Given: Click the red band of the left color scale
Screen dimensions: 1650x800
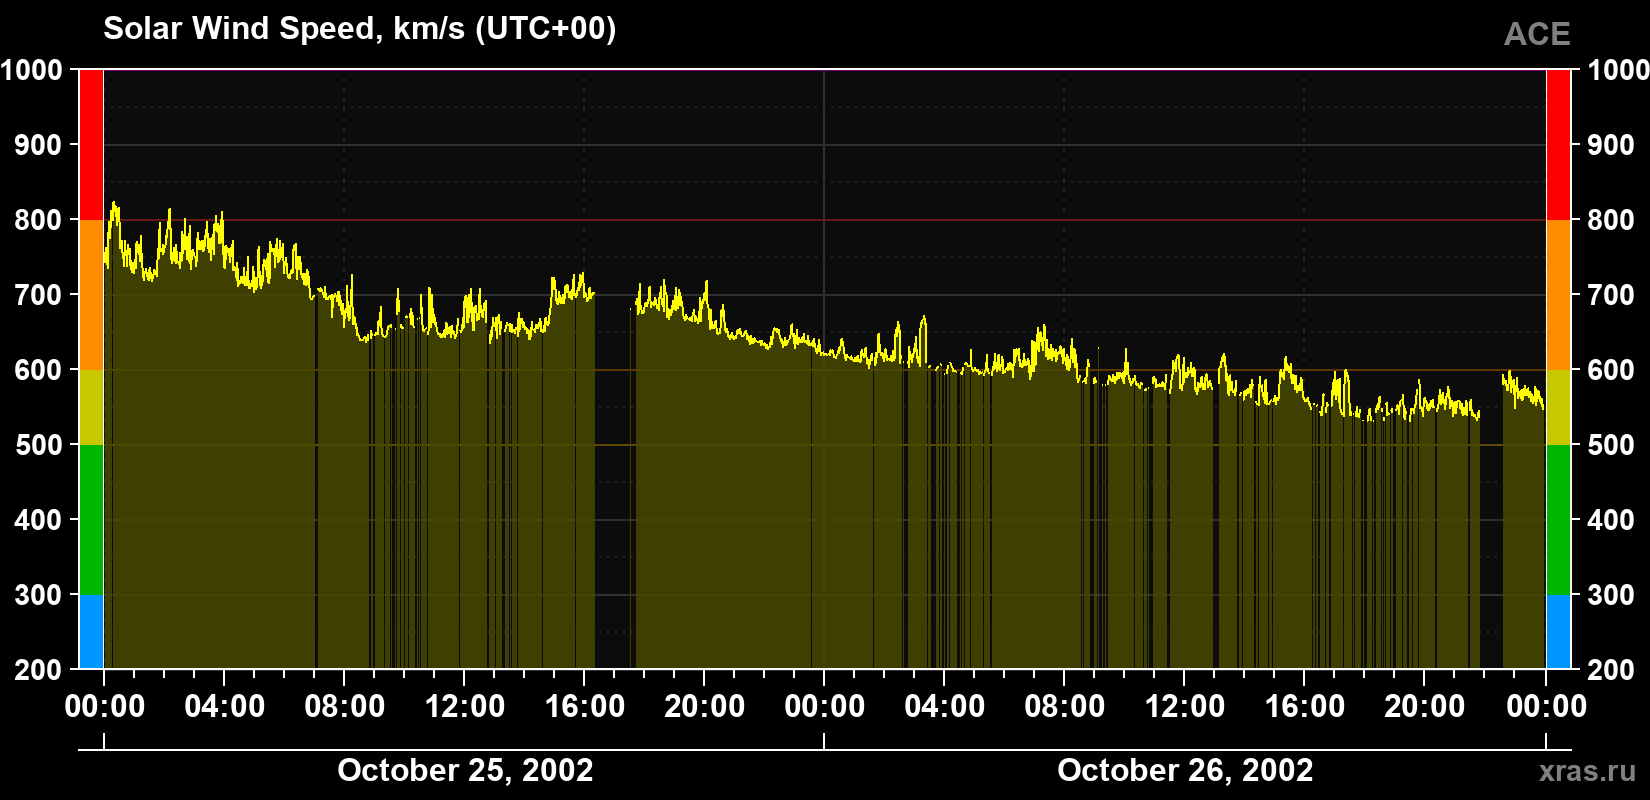Looking at the screenshot, I should (x=91, y=145).
